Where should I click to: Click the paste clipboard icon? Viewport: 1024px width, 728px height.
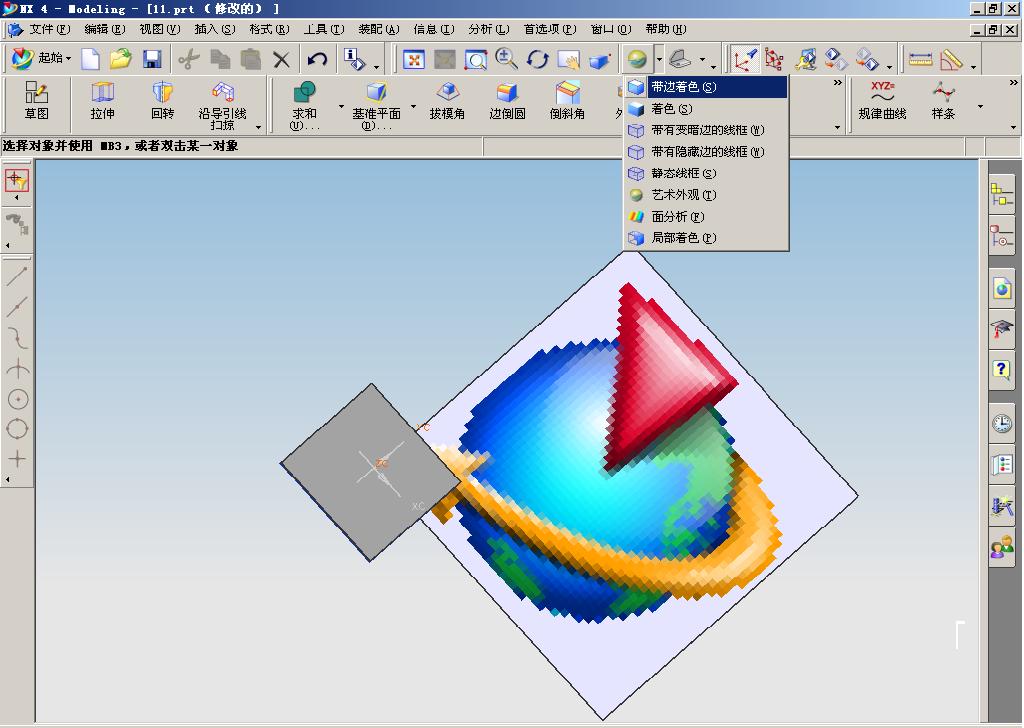pyautogui.click(x=250, y=59)
